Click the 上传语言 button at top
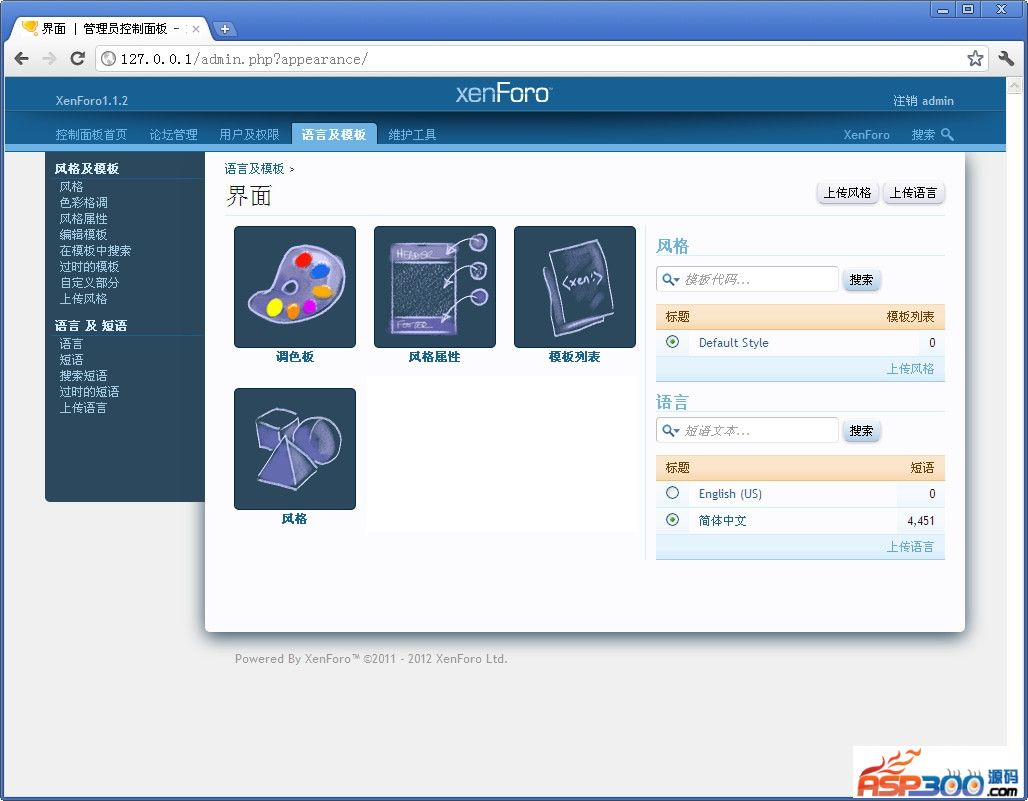This screenshot has width=1028, height=801. pos(913,193)
